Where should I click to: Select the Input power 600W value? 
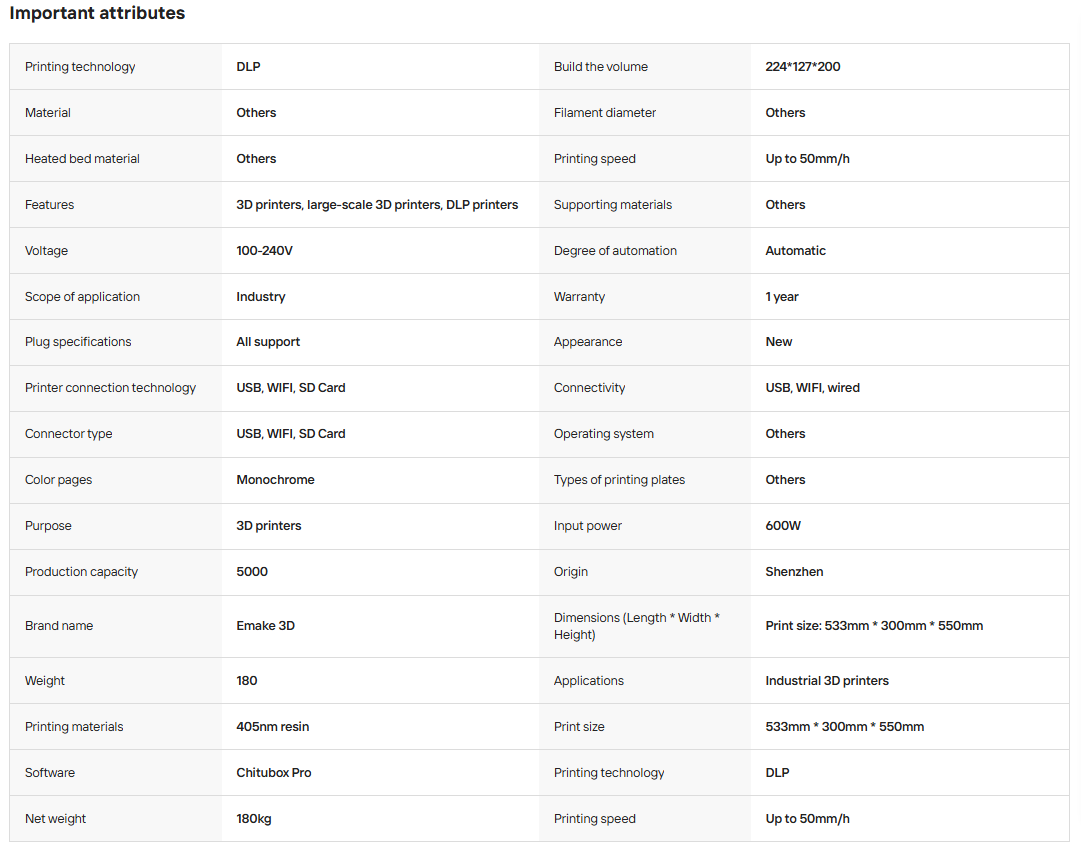pos(783,526)
